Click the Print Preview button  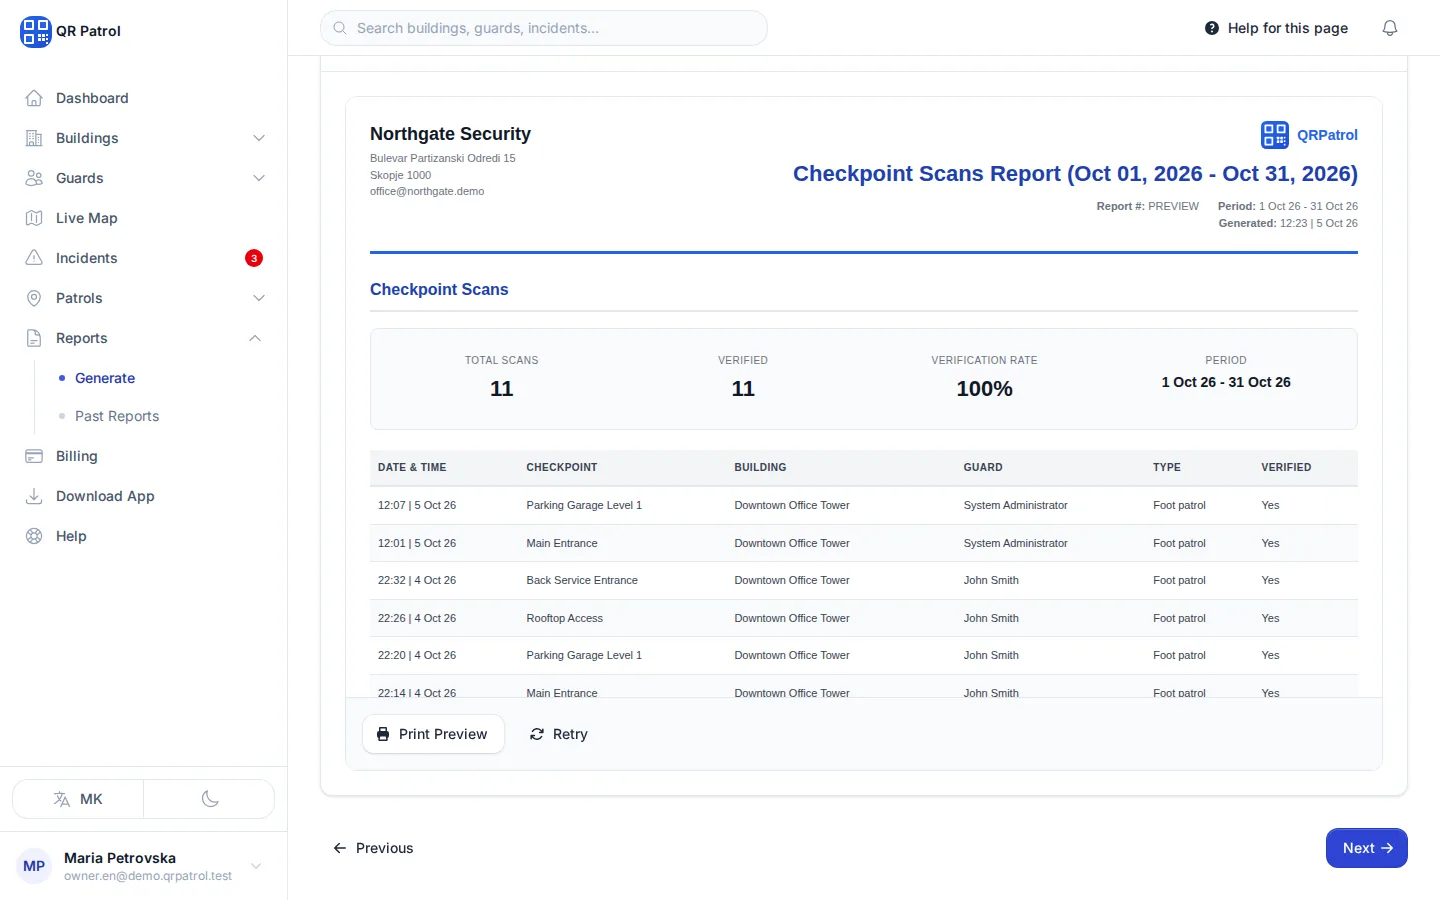433,734
